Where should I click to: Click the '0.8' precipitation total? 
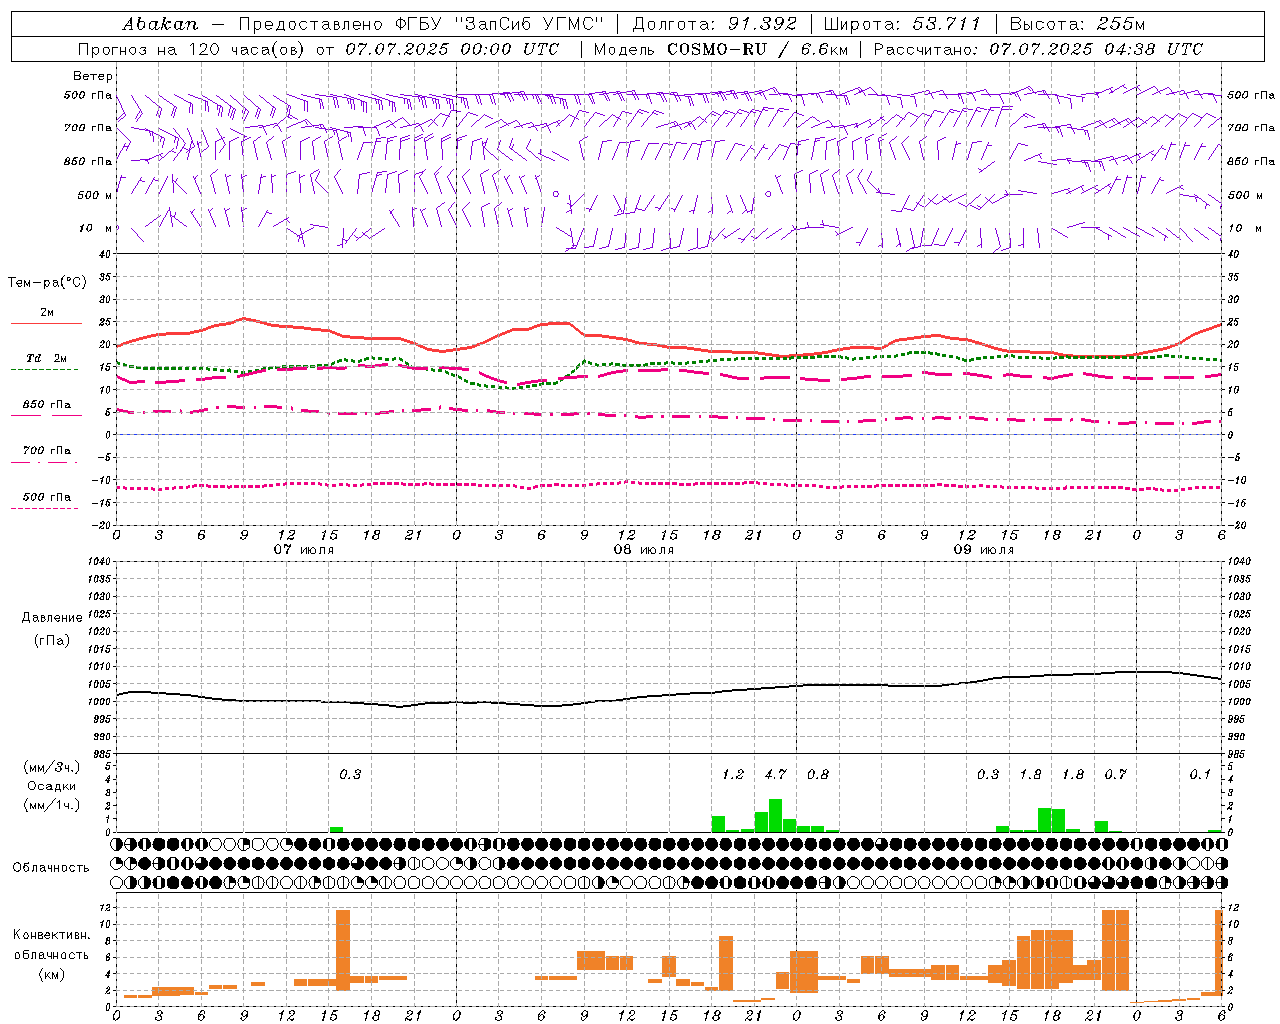[x=818, y=774]
